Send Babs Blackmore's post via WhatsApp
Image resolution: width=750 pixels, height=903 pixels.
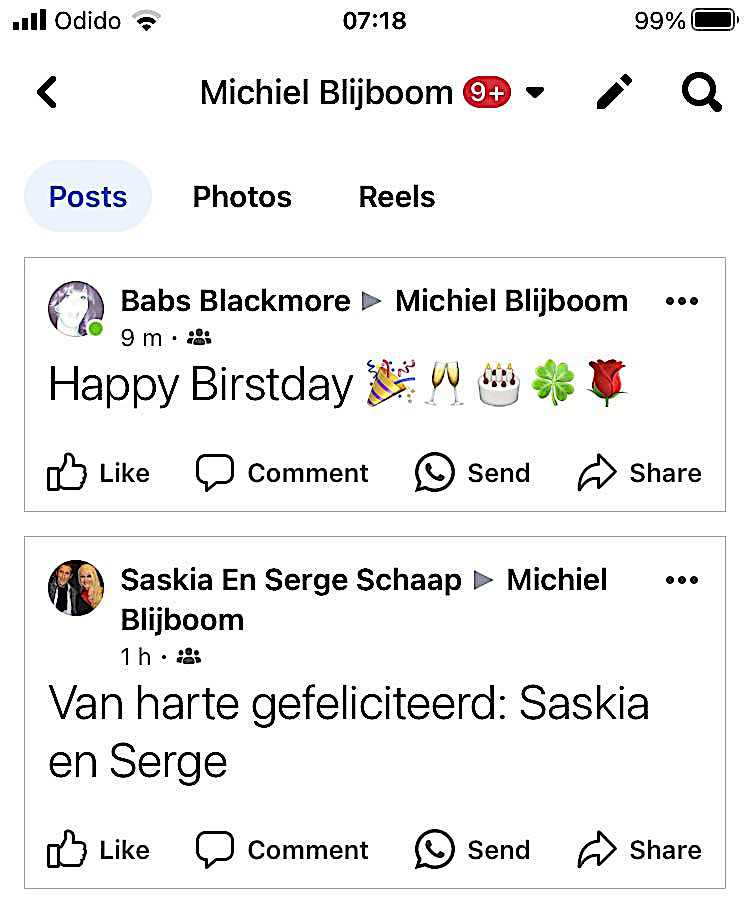pyautogui.click(x=472, y=473)
